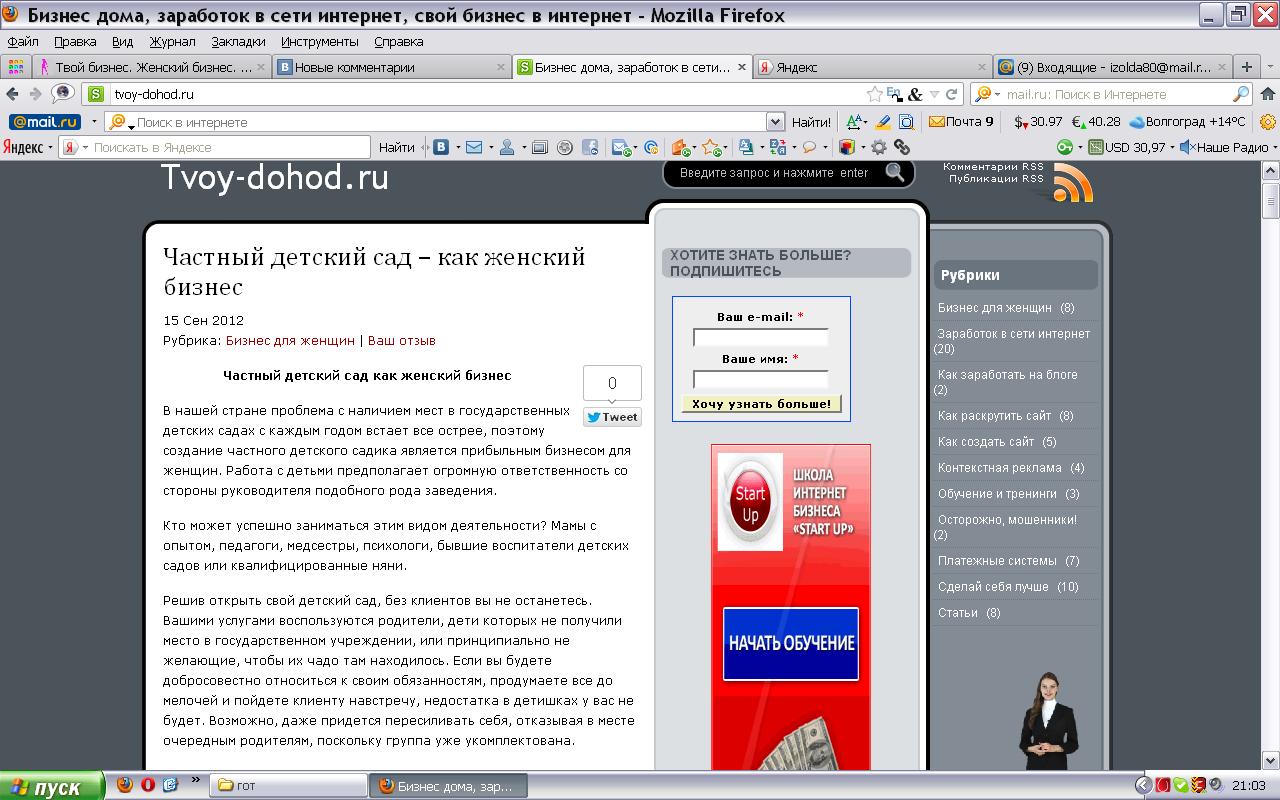Open Почта 9 mail indicator

coord(961,122)
